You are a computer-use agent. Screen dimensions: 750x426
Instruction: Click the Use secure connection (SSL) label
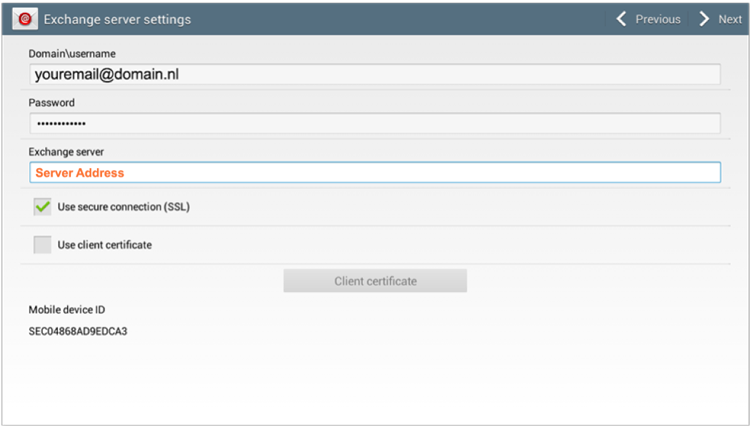(123, 207)
